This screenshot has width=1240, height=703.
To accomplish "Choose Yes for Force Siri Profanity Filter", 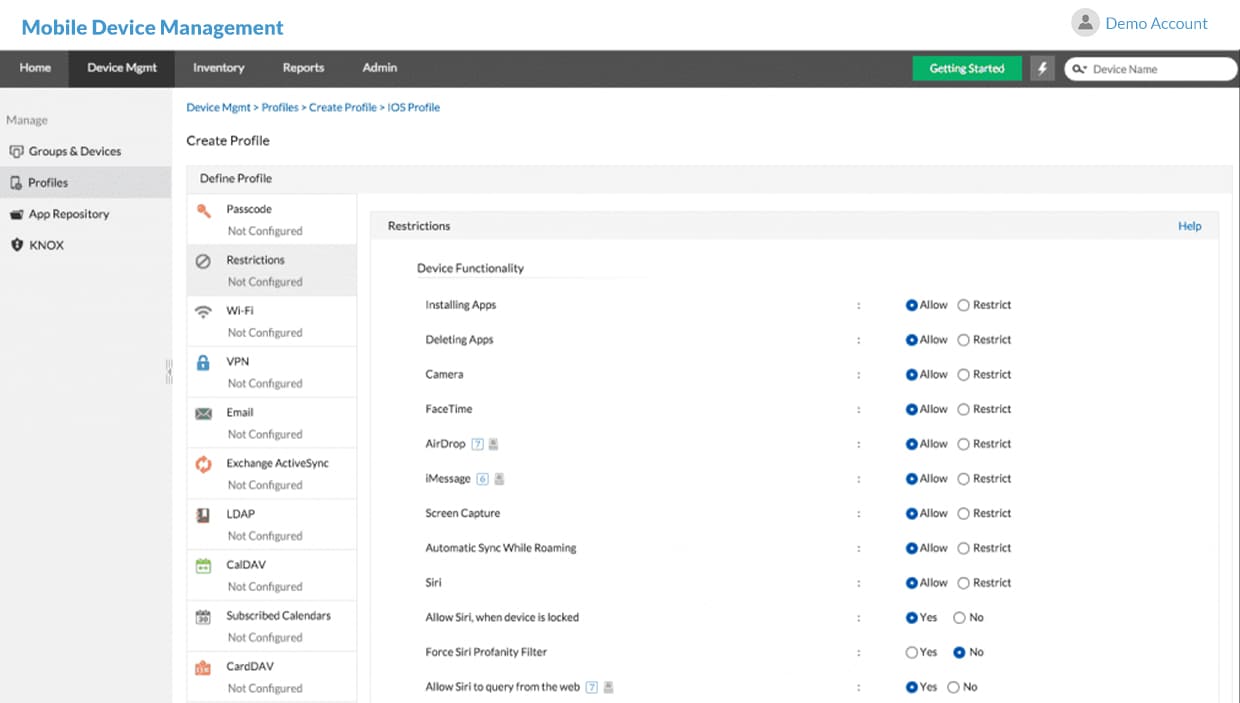I will [x=912, y=652].
